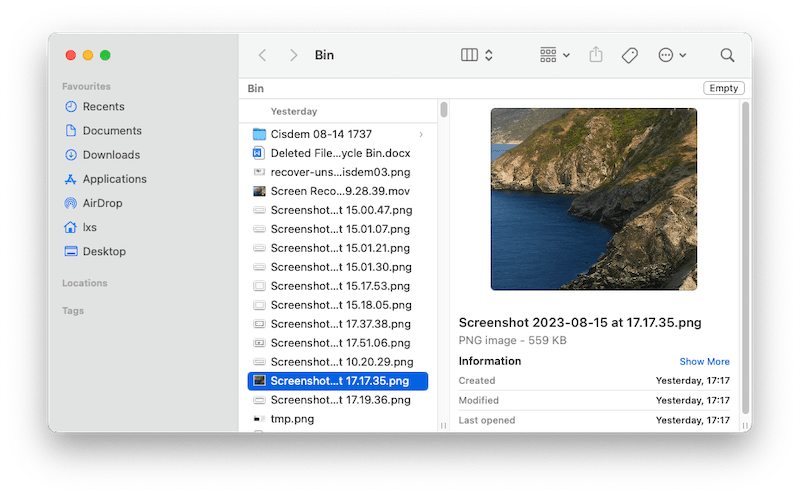Viewport: 800px width, 496px height.
Task: Click the preview image of coastline
Action: click(594, 199)
